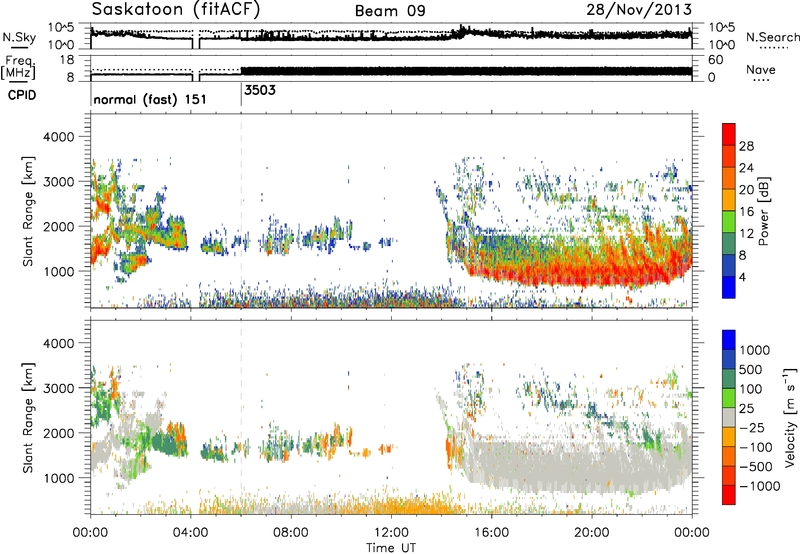The image size is (800, 554).
Task: Click the "Time UT" axis title
Action: click(x=391, y=548)
